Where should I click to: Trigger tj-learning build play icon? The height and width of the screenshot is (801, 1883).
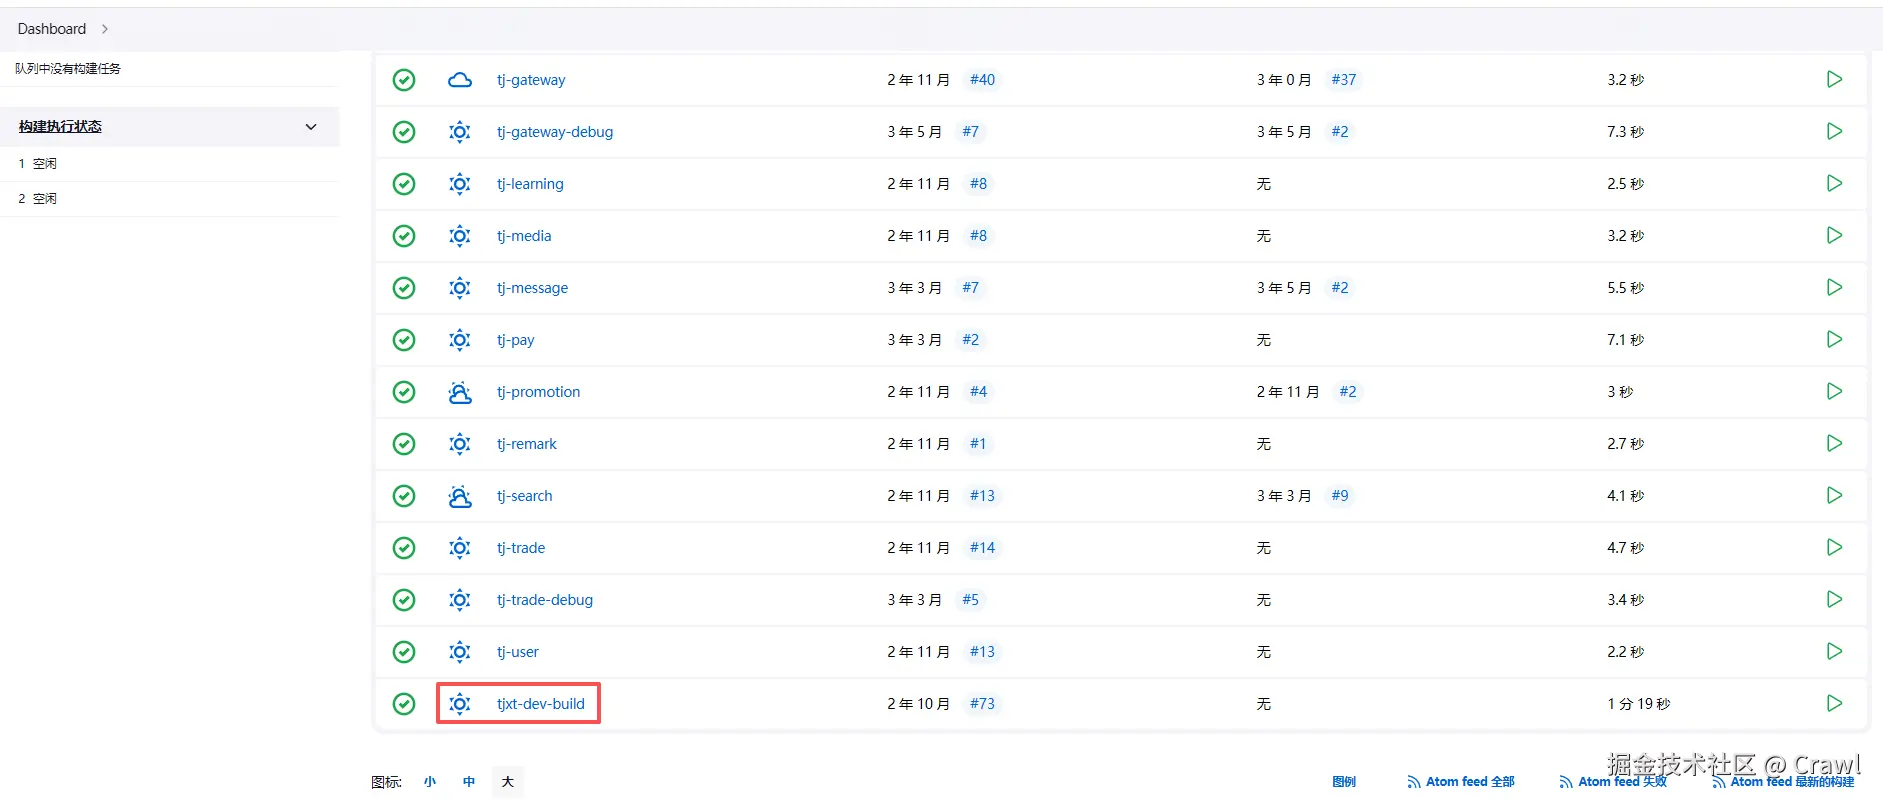[x=1834, y=183]
